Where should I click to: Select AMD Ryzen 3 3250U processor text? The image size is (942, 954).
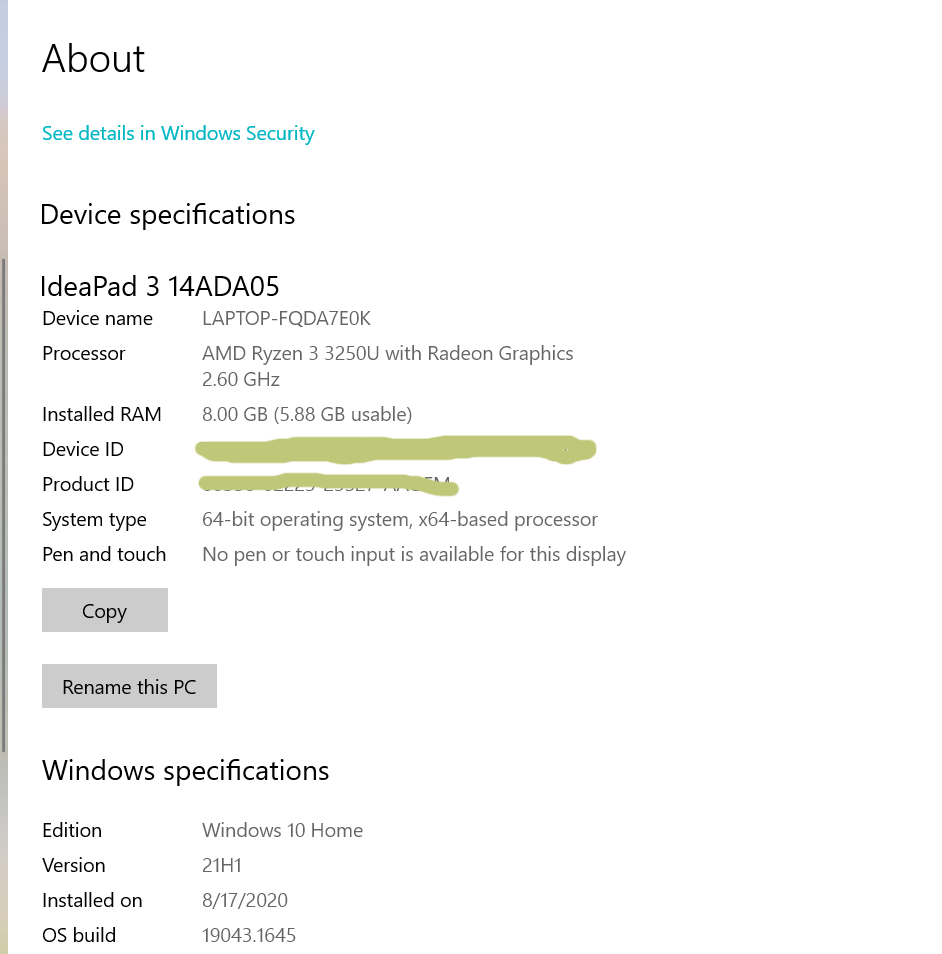coord(388,353)
